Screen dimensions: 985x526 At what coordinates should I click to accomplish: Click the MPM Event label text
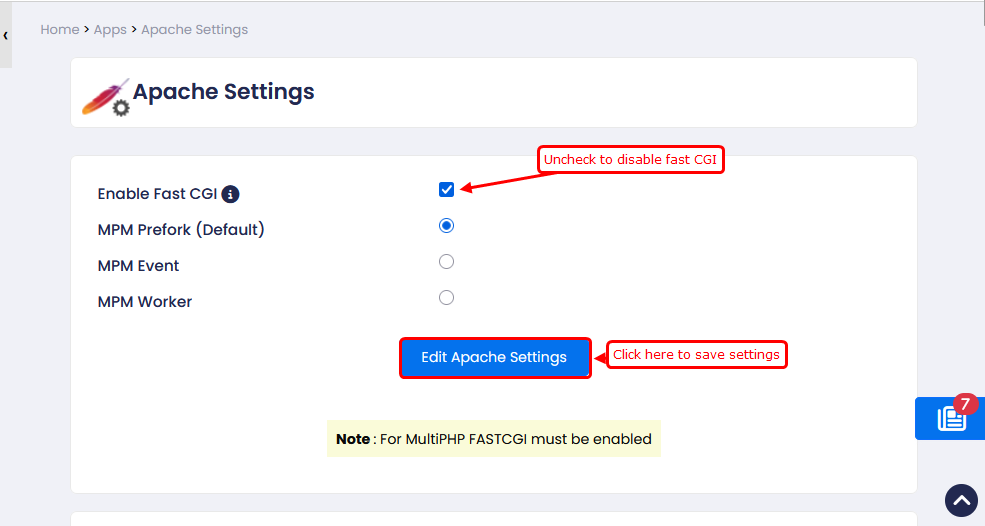139,266
